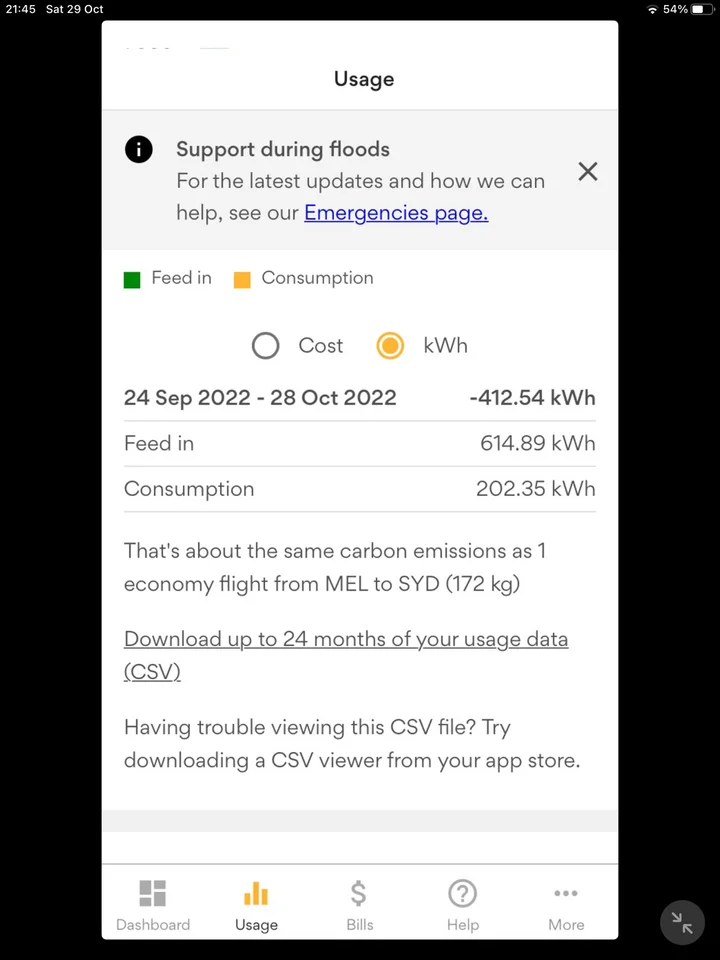Open the Emergencies page link
The width and height of the screenshot is (720, 960).
(396, 213)
